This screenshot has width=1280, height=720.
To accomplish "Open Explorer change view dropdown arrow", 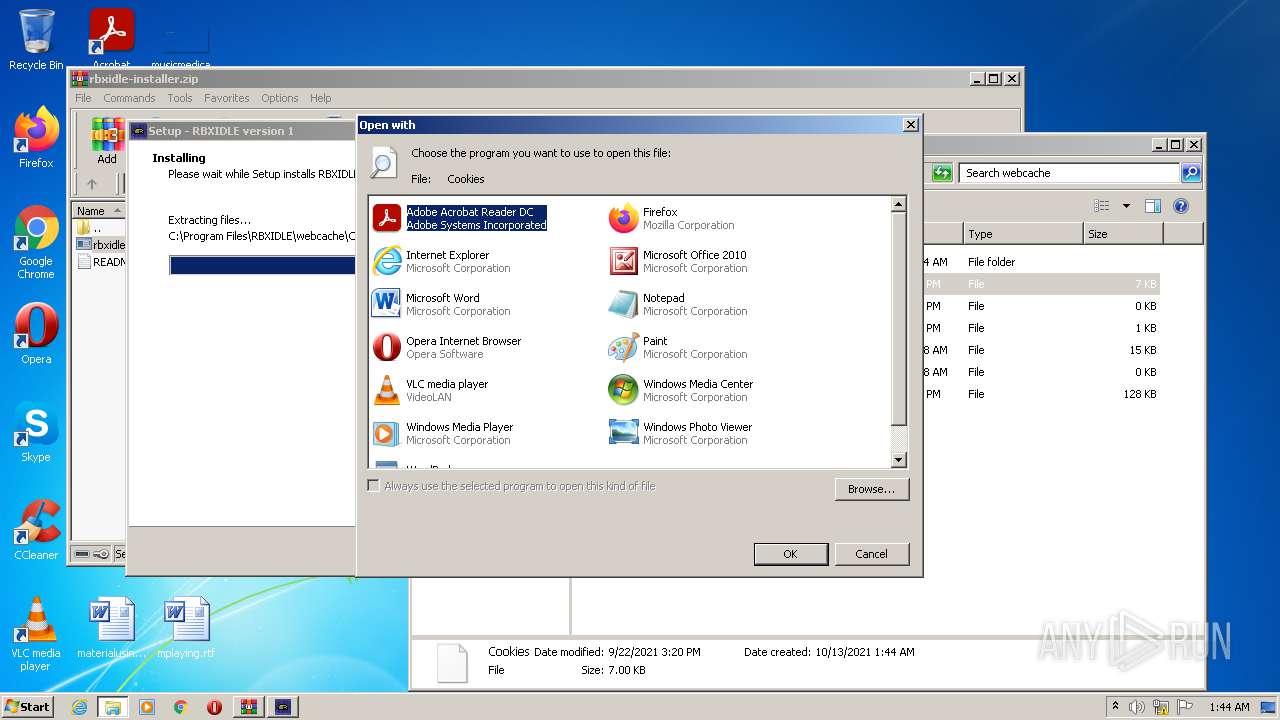I will click(1126, 206).
